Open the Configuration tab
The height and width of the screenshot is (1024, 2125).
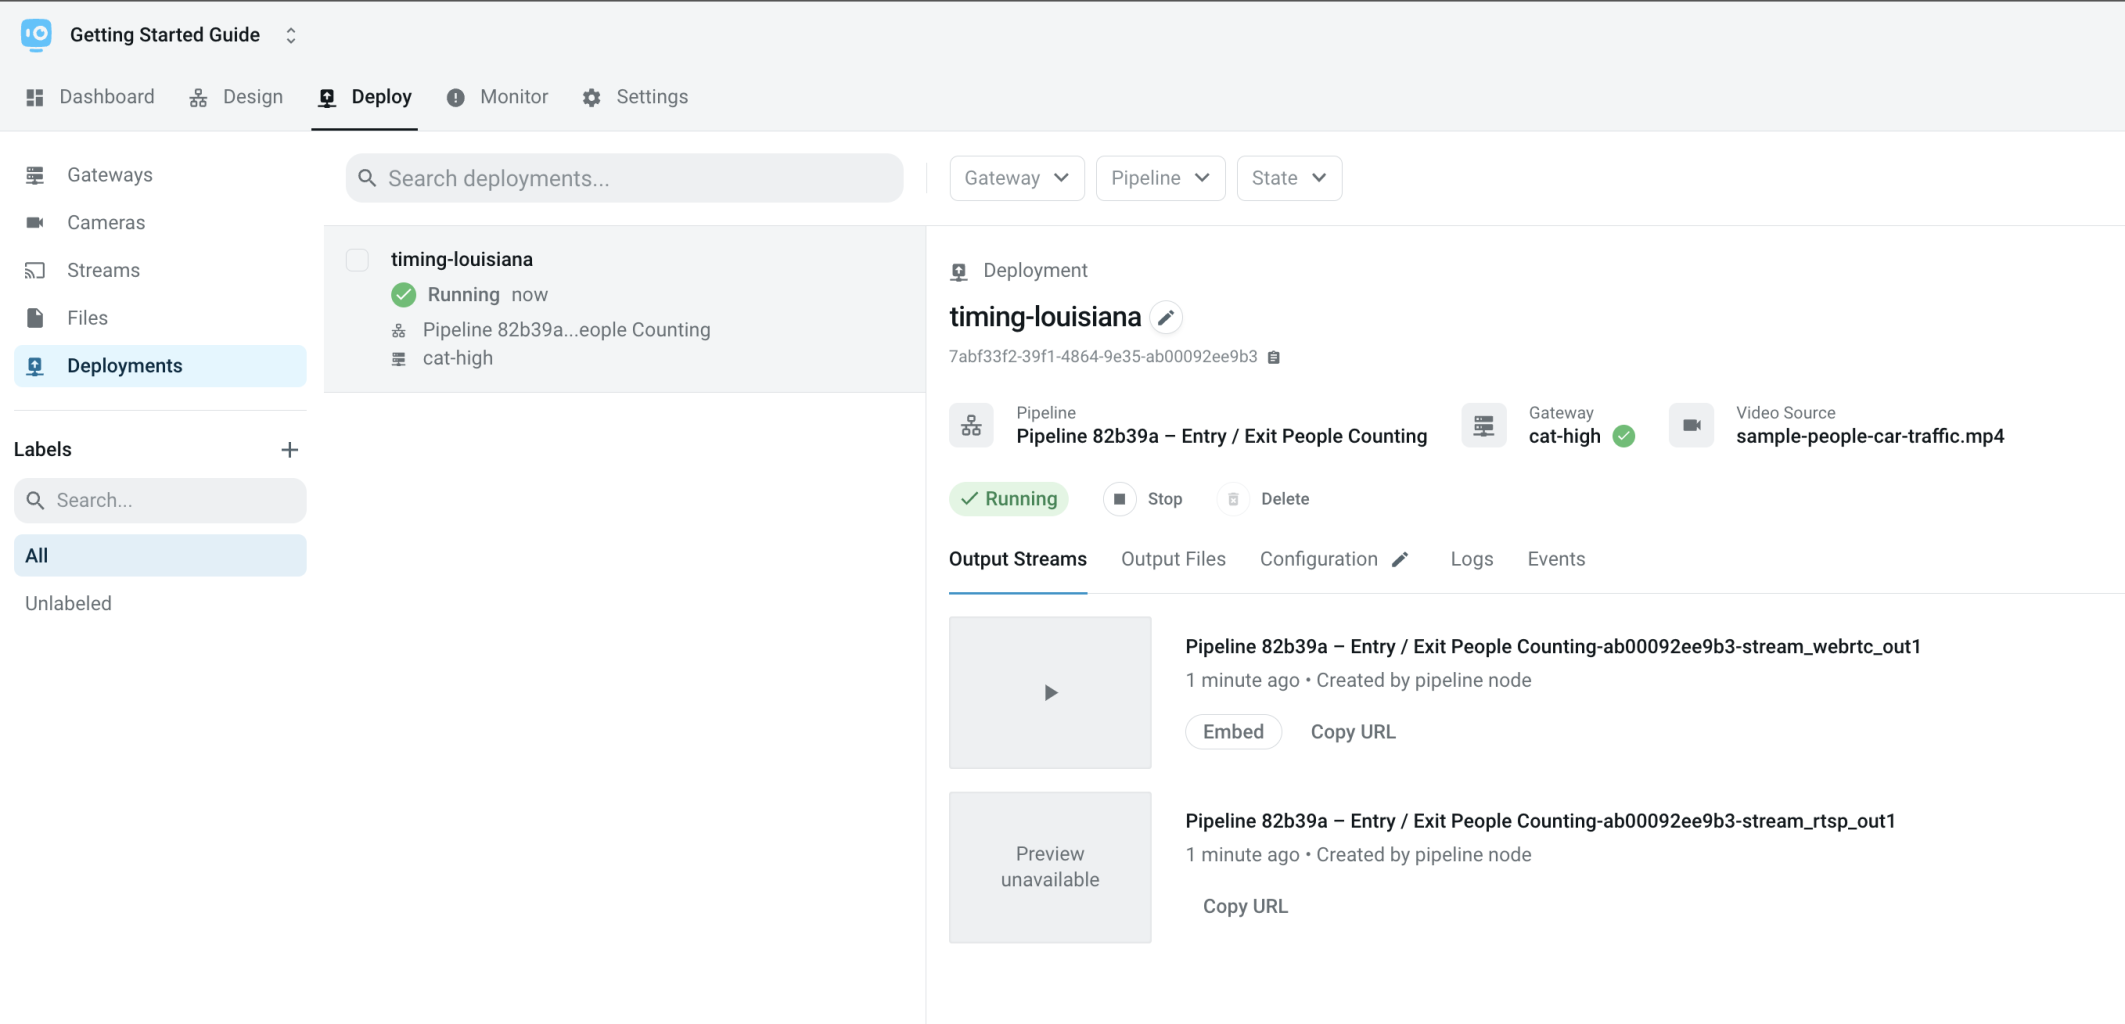(1318, 559)
